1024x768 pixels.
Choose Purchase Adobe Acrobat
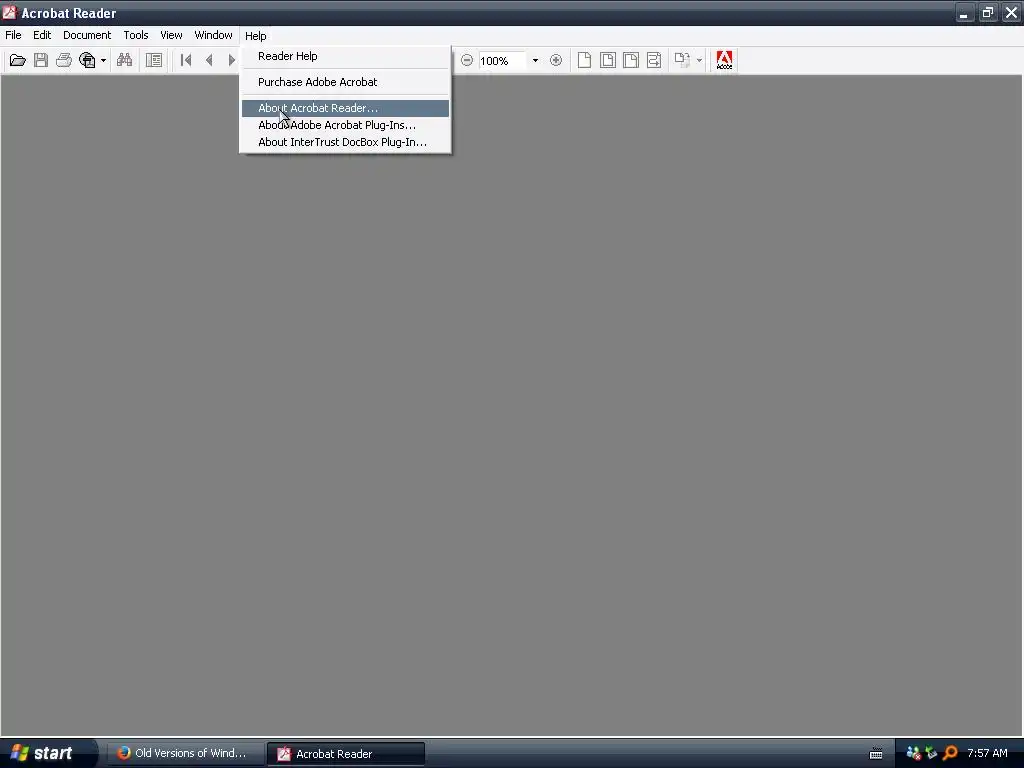coord(345,82)
